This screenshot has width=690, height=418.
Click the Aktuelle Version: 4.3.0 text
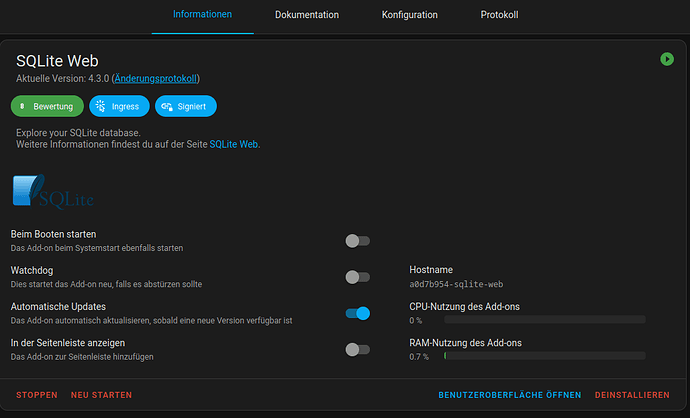click(62, 79)
